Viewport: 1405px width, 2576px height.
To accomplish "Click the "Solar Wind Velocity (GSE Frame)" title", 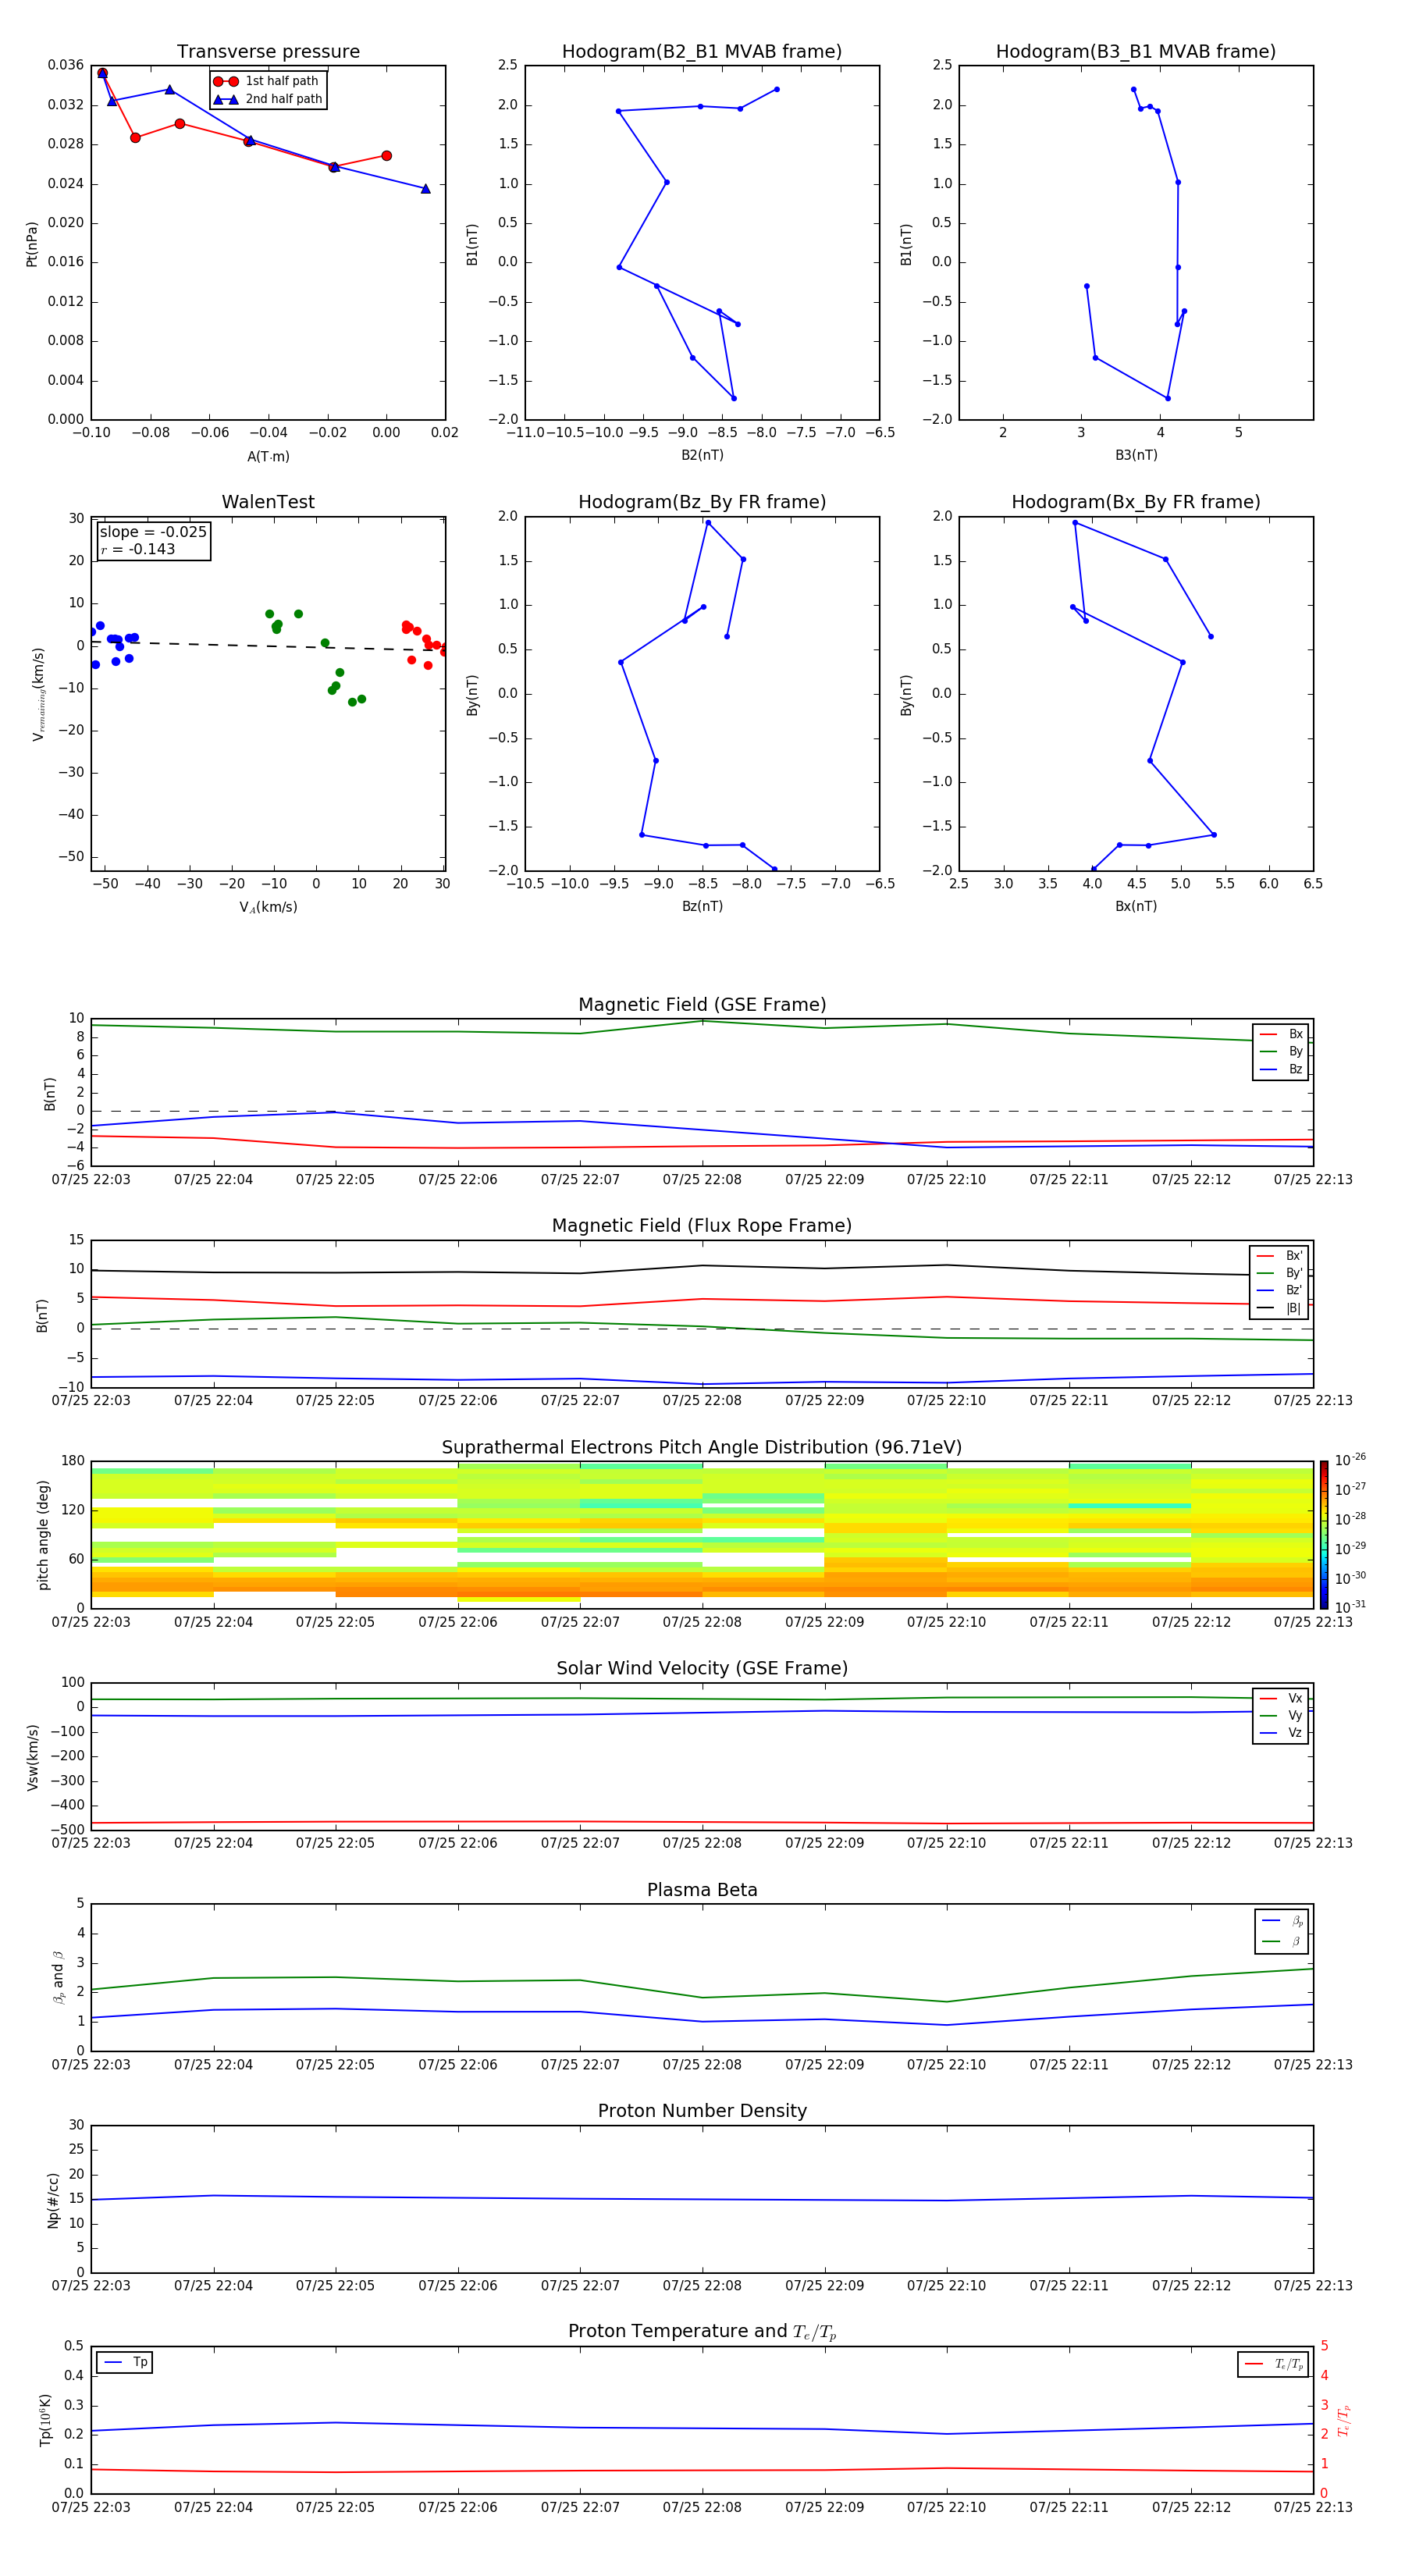I will tap(702, 1668).
